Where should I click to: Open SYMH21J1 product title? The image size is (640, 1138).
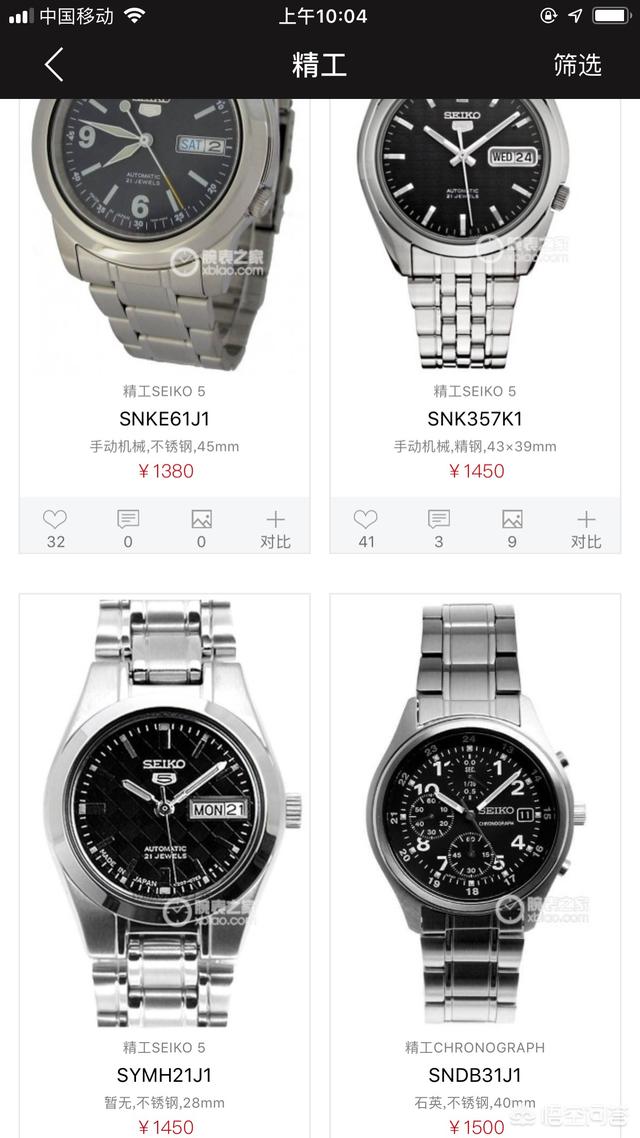coord(164,1075)
